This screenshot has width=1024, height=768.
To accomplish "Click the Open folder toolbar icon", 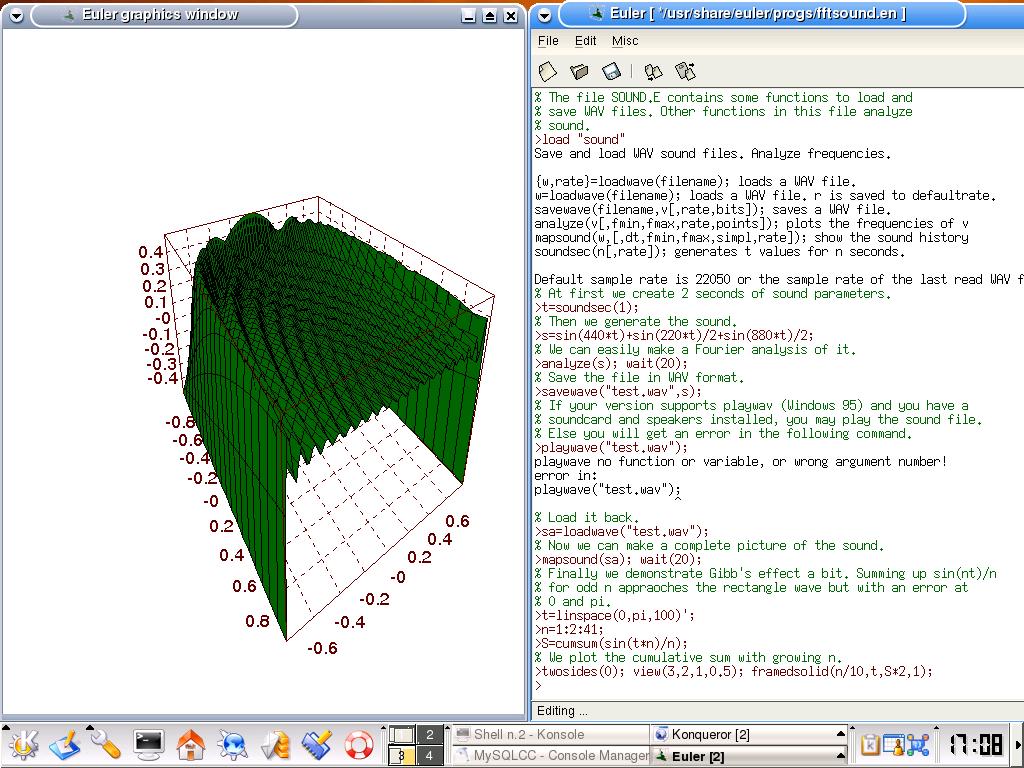I will point(579,71).
